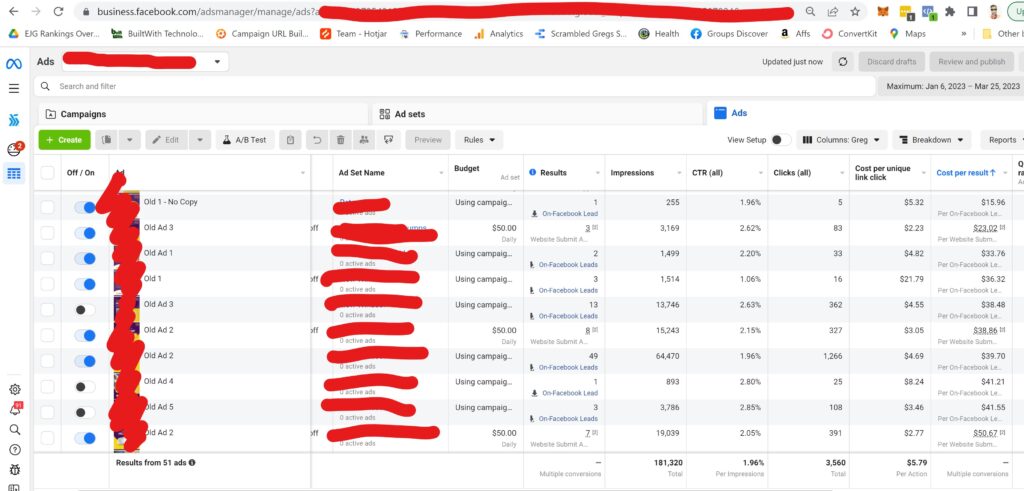Open the Analytics bookmark

(x=498, y=34)
